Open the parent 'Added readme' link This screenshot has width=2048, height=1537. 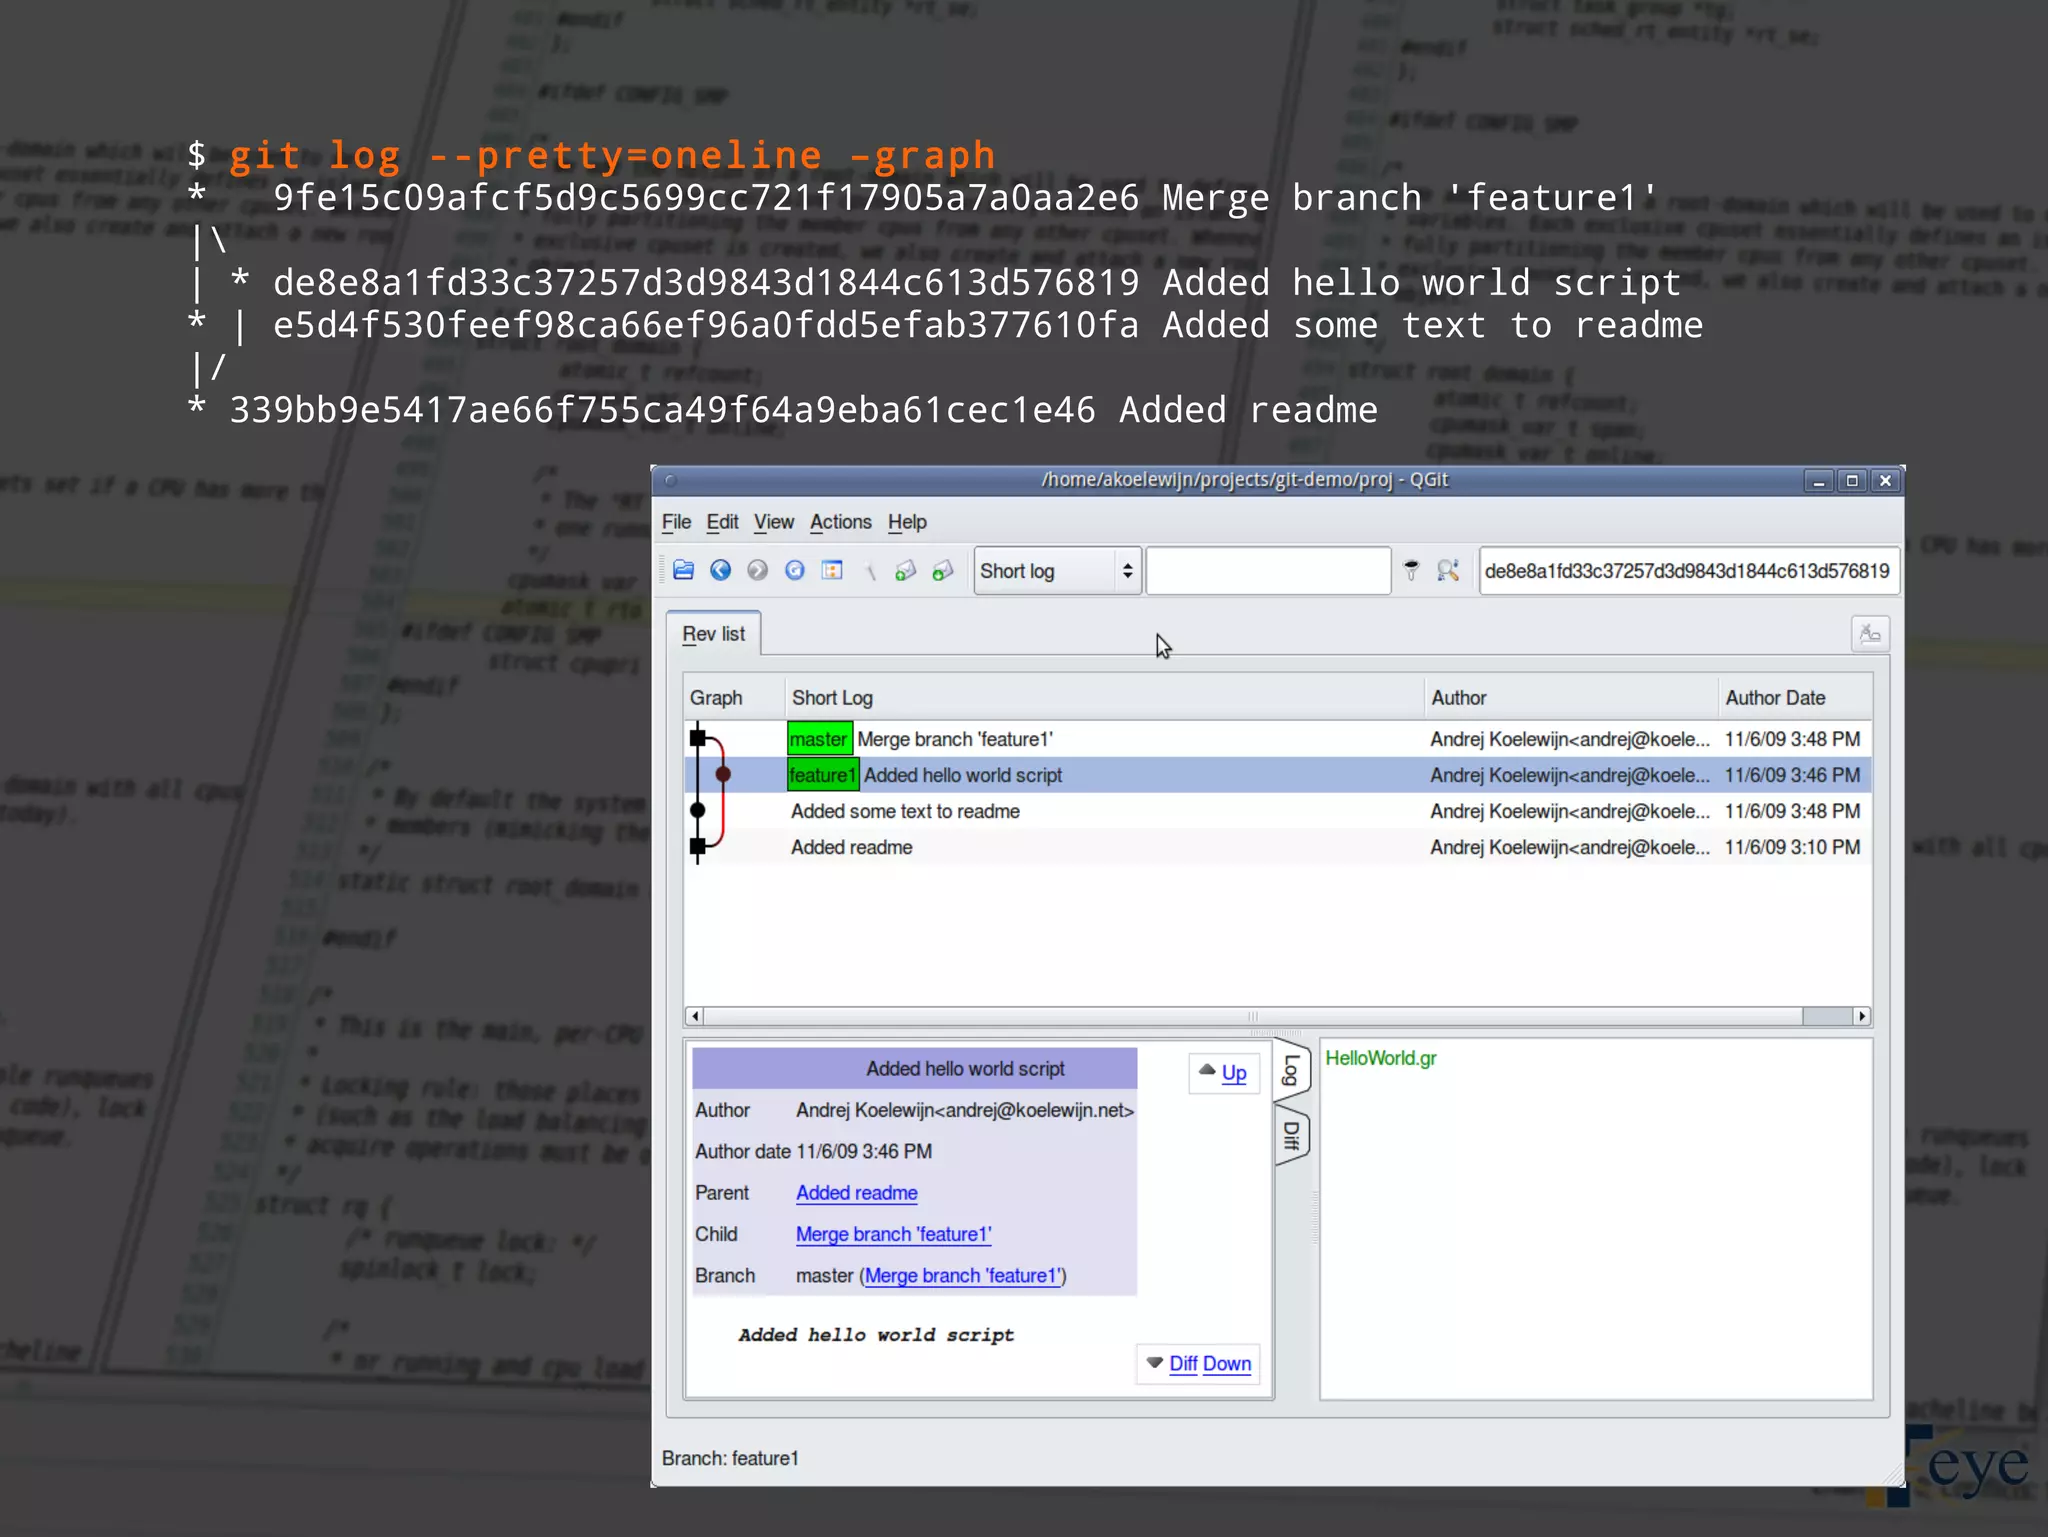(x=856, y=1193)
